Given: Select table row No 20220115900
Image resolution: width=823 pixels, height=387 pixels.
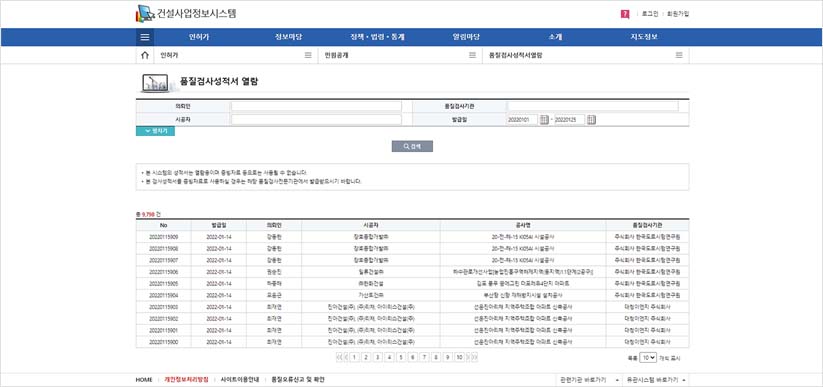Looking at the screenshot, I should (x=413, y=342).
